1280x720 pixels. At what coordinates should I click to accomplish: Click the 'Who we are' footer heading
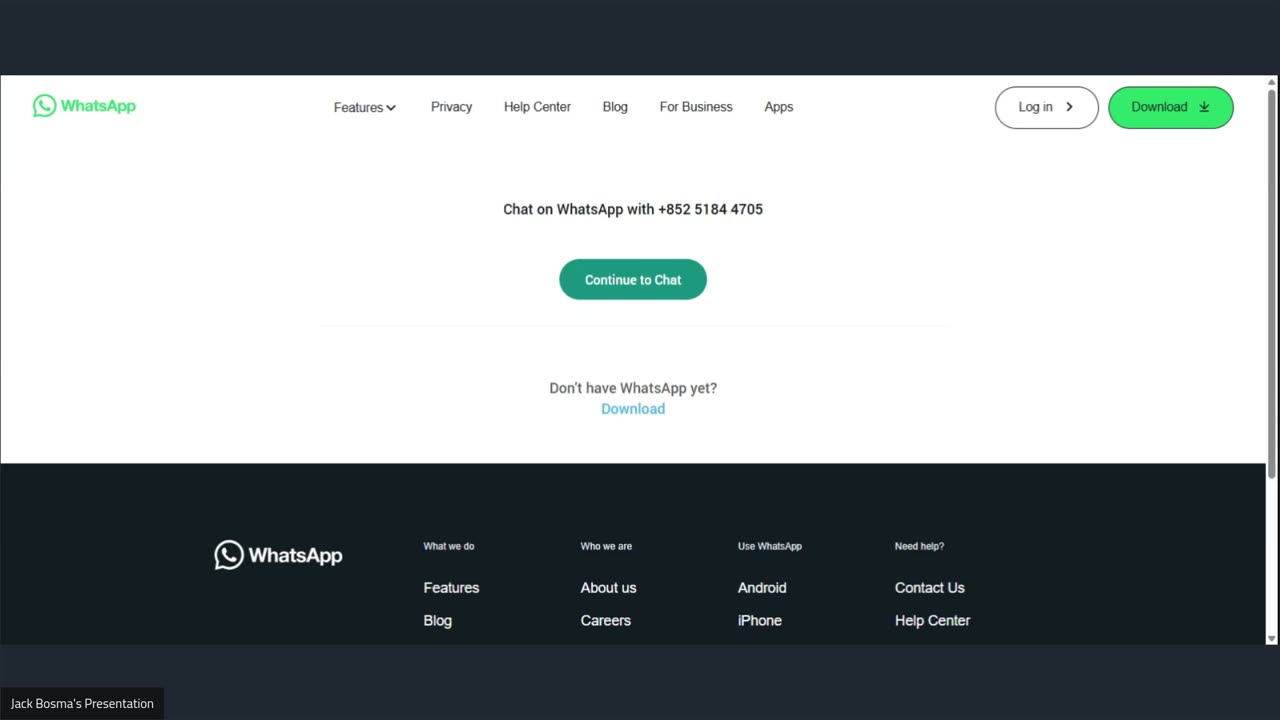click(606, 546)
